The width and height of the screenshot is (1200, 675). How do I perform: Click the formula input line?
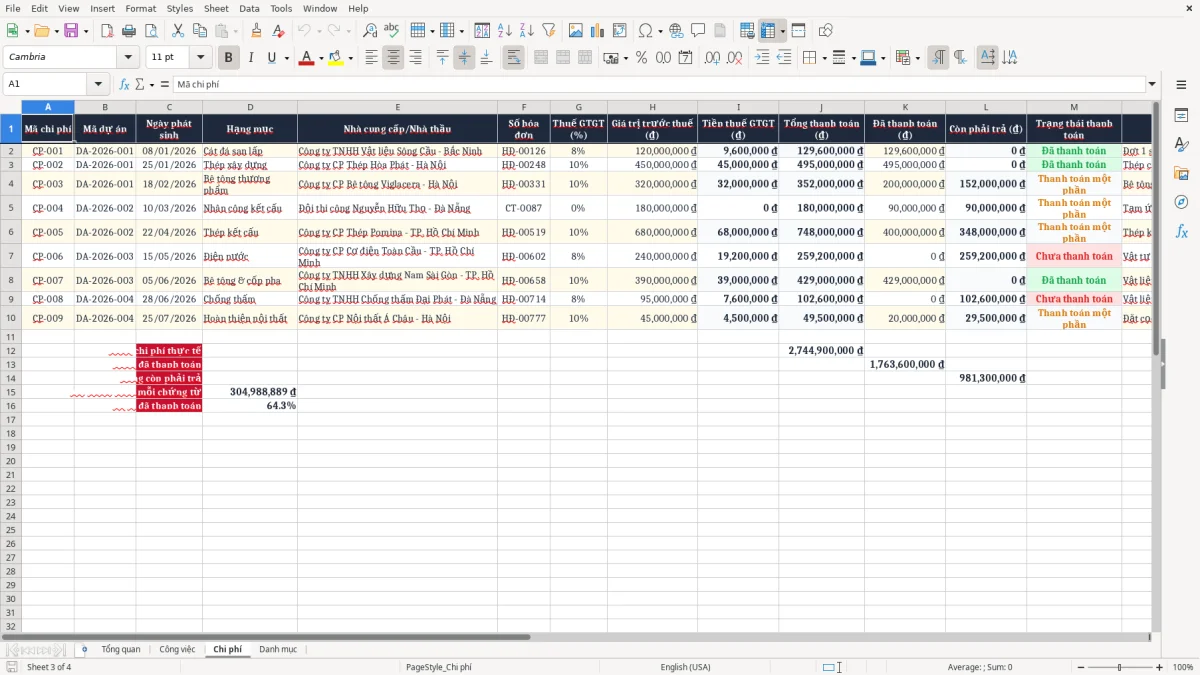(x=658, y=84)
